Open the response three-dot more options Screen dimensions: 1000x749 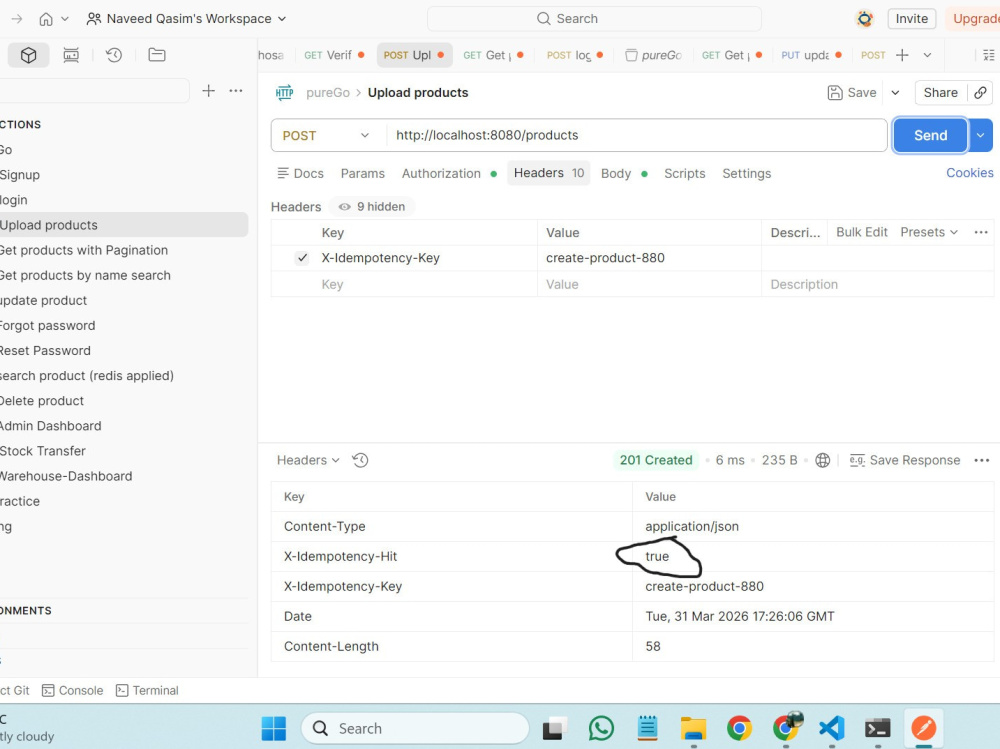(x=982, y=460)
